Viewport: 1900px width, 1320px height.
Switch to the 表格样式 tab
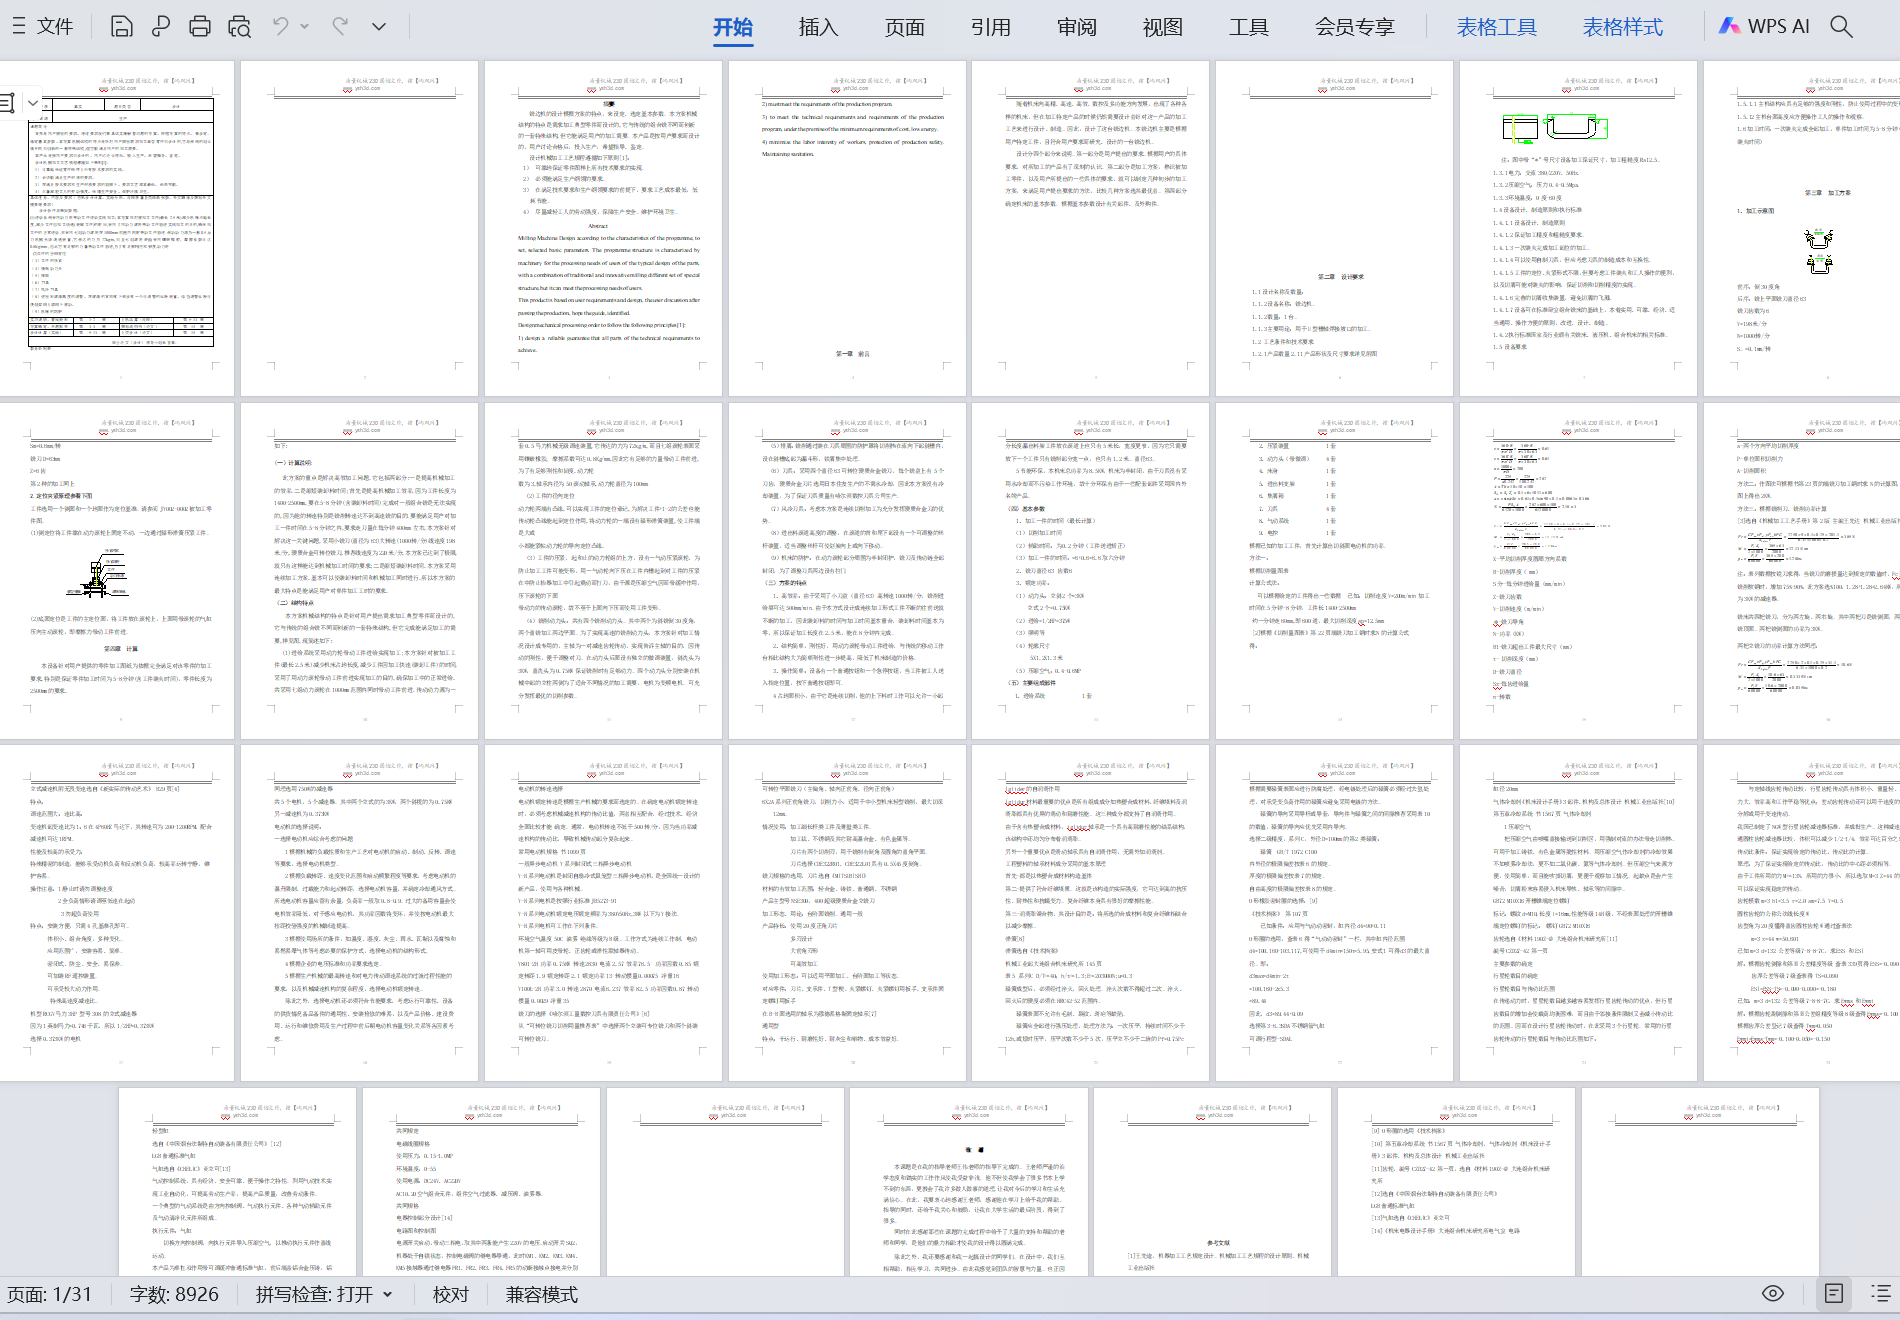pyautogui.click(x=1623, y=28)
